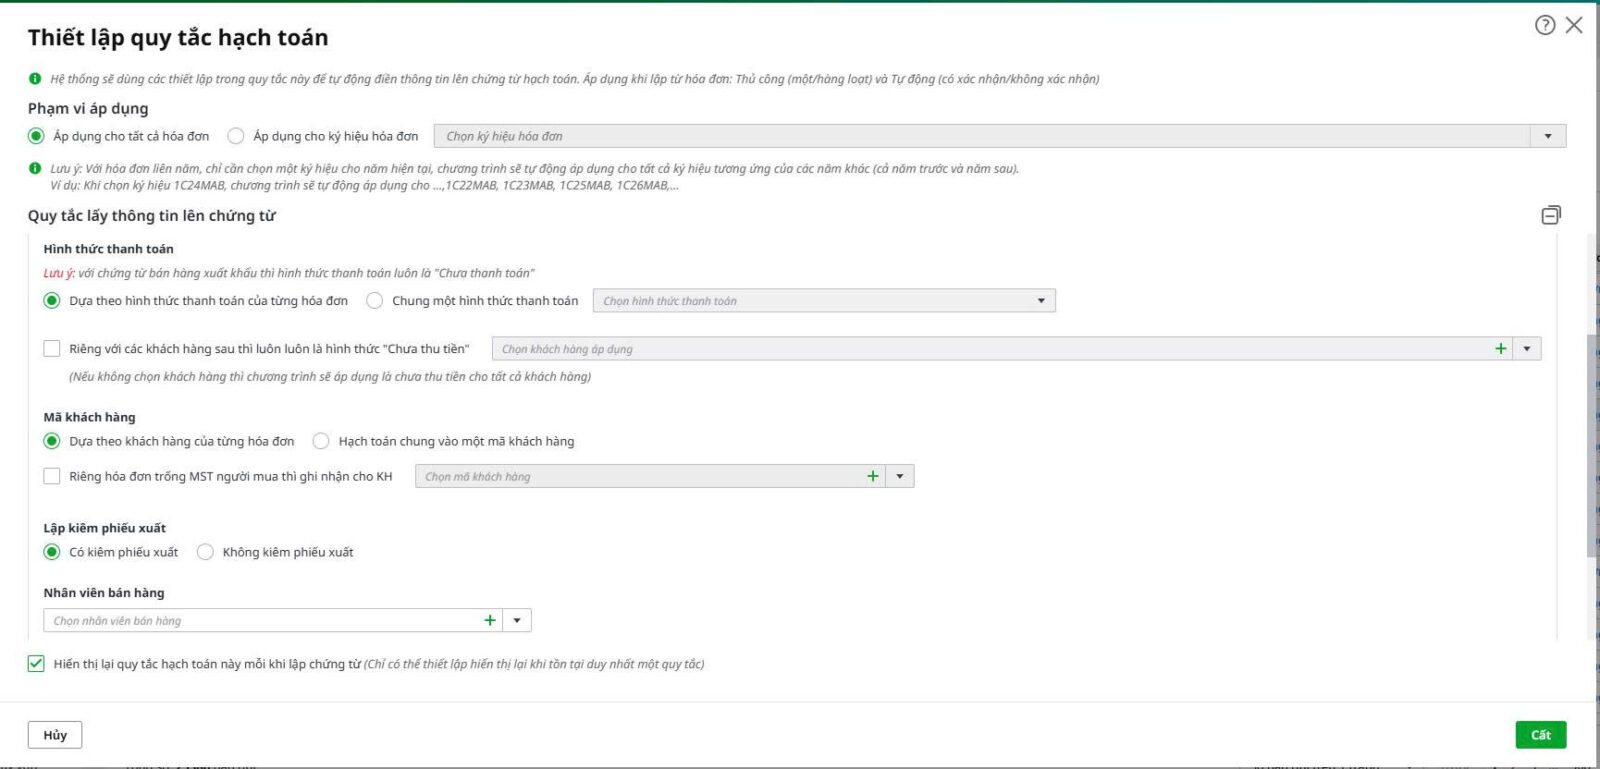Click the vertical scrollbar of rules section
Image resolution: width=1600 pixels, height=769 pixels.
pos(1591,445)
